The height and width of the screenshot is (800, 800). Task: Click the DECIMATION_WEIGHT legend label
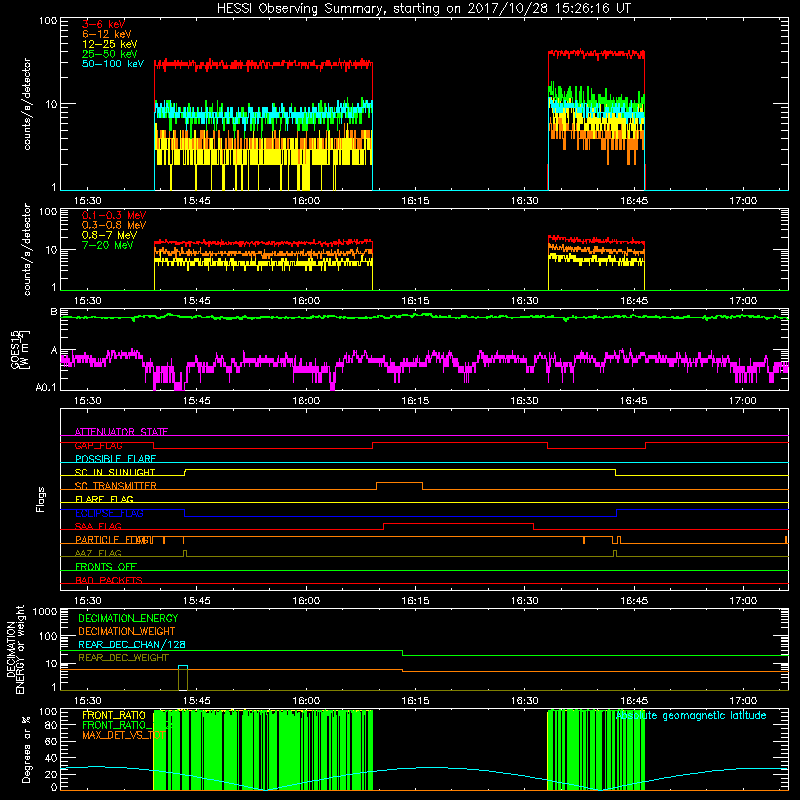(127, 631)
